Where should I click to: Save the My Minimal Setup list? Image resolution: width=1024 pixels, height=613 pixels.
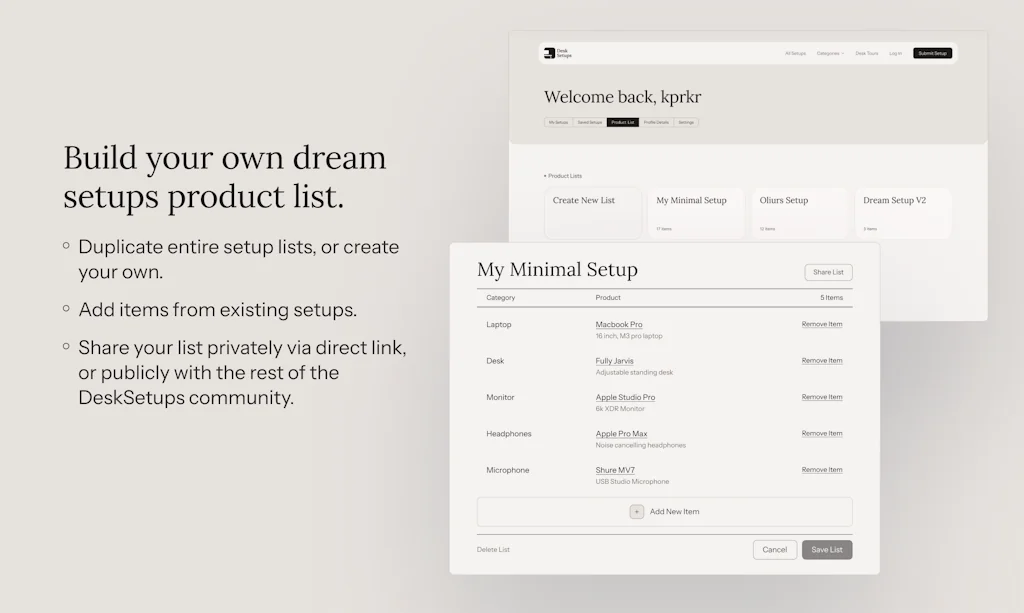(x=827, y=550)
